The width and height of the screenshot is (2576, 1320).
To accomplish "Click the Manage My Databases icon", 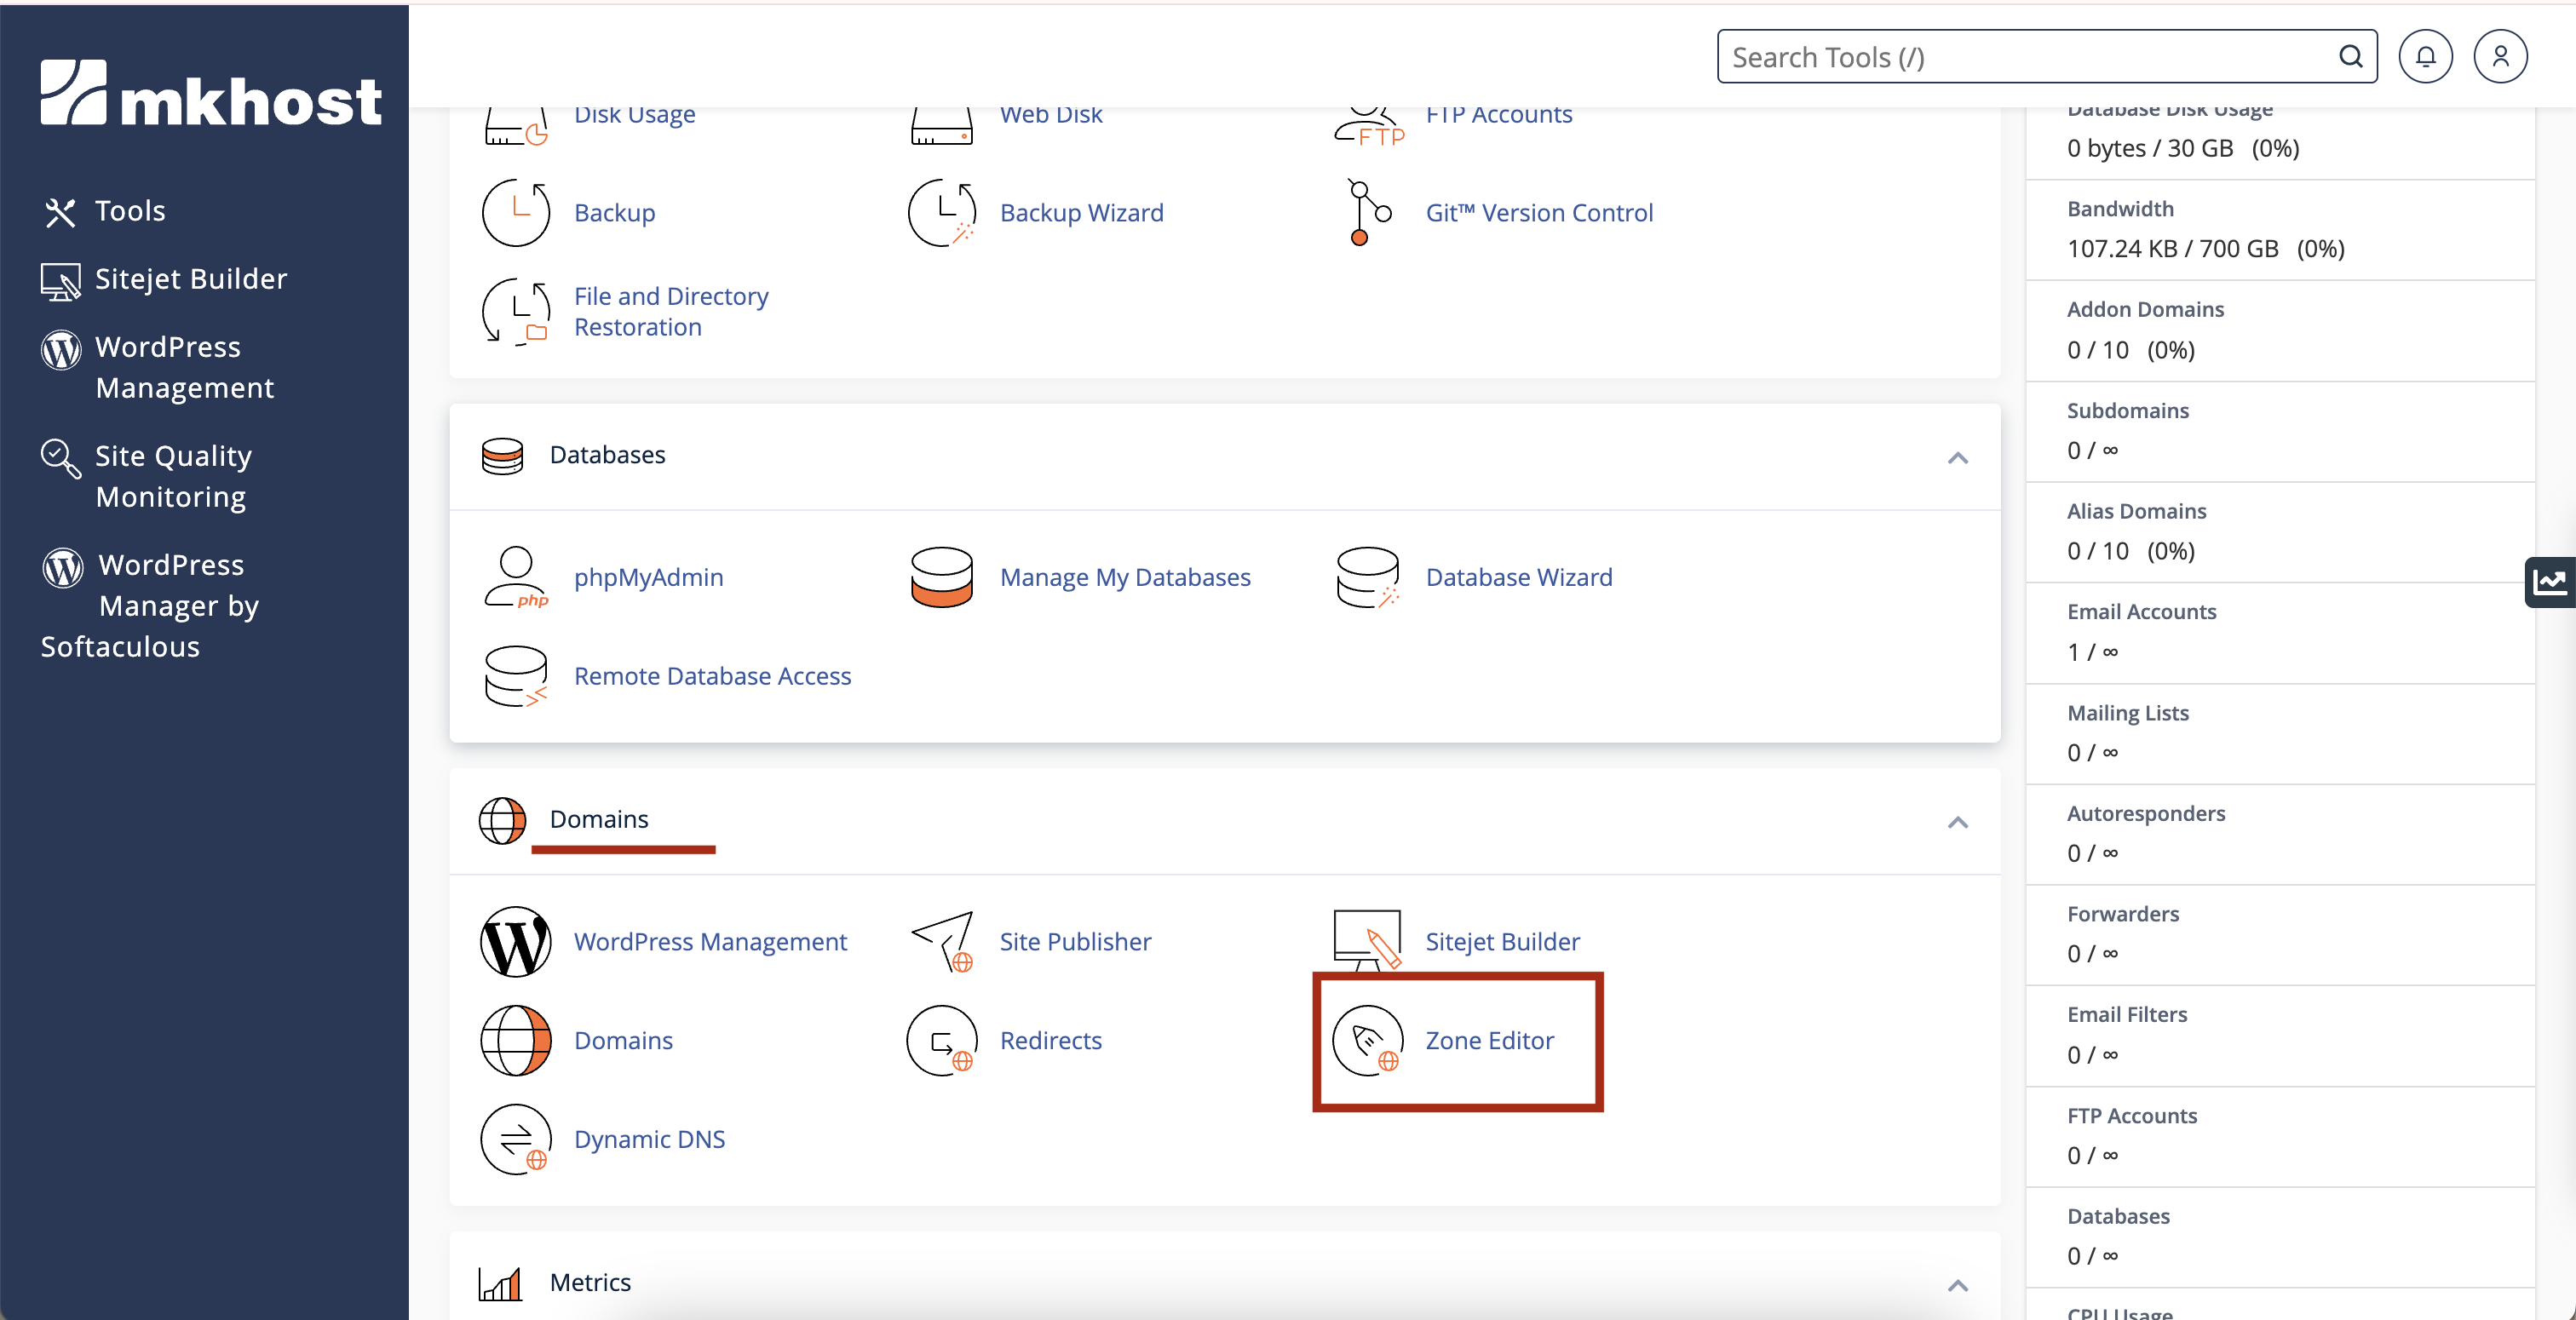I will tap(941, 577).
